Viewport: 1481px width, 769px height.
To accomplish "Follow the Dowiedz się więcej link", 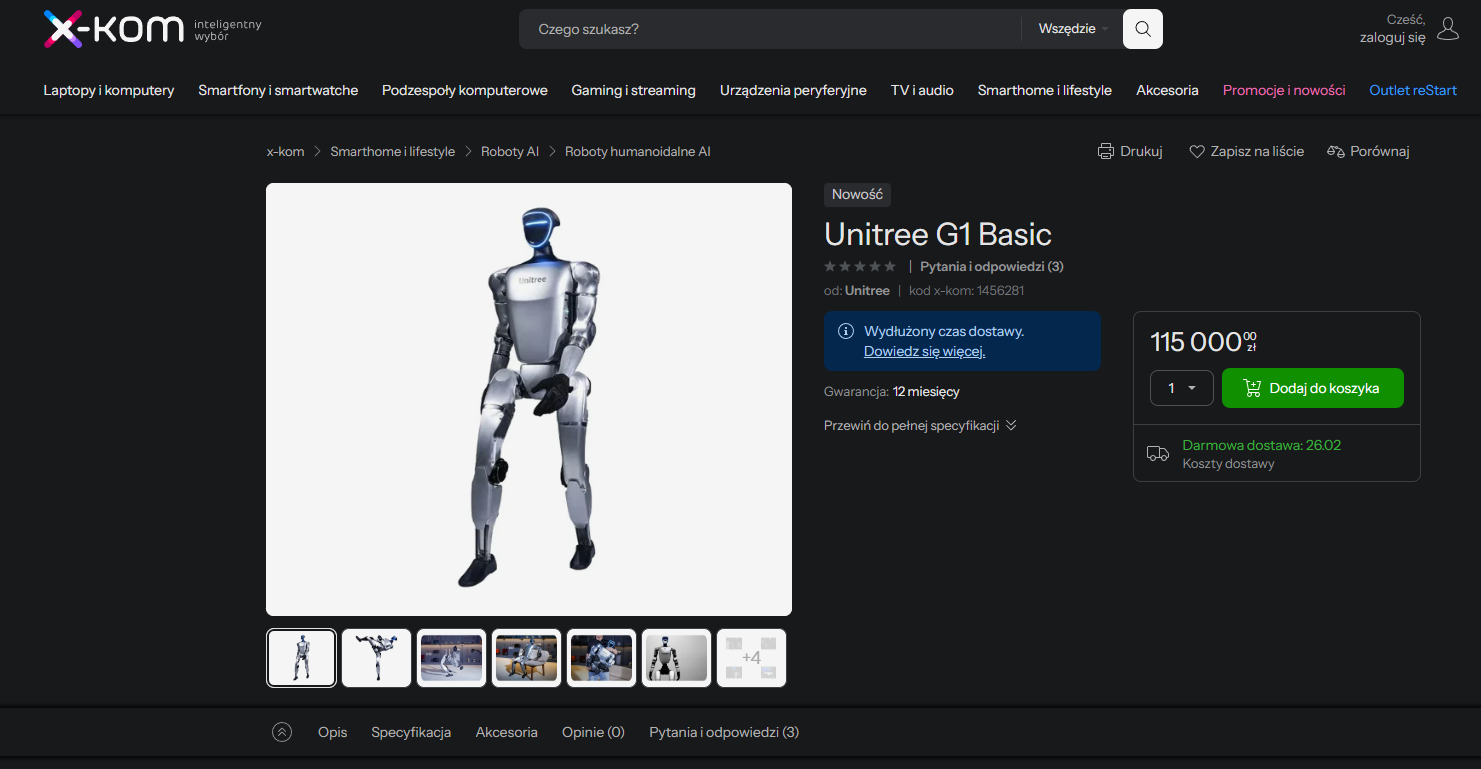I will [924, 351].
